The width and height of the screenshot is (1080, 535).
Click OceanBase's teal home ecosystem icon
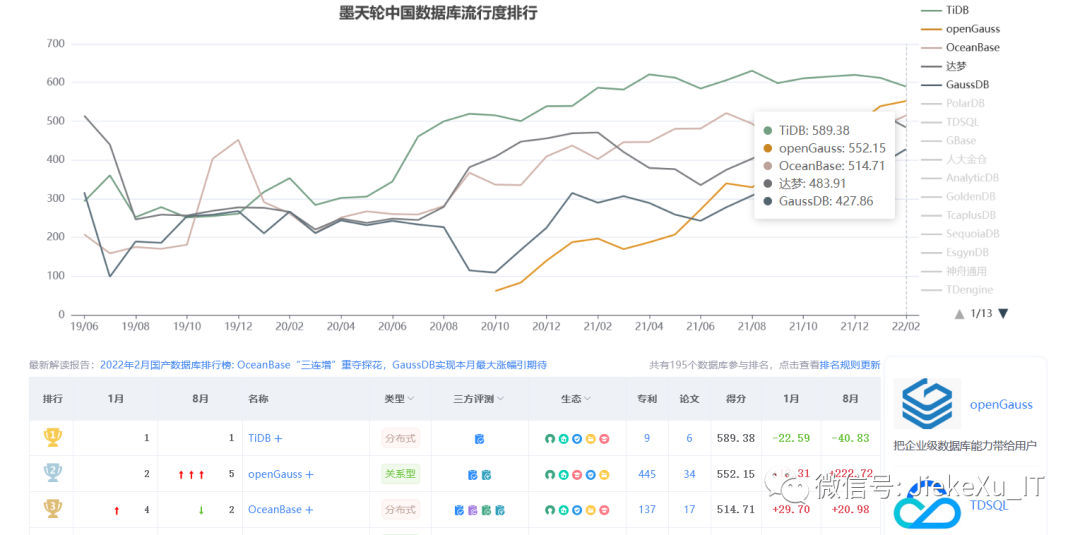563,510
